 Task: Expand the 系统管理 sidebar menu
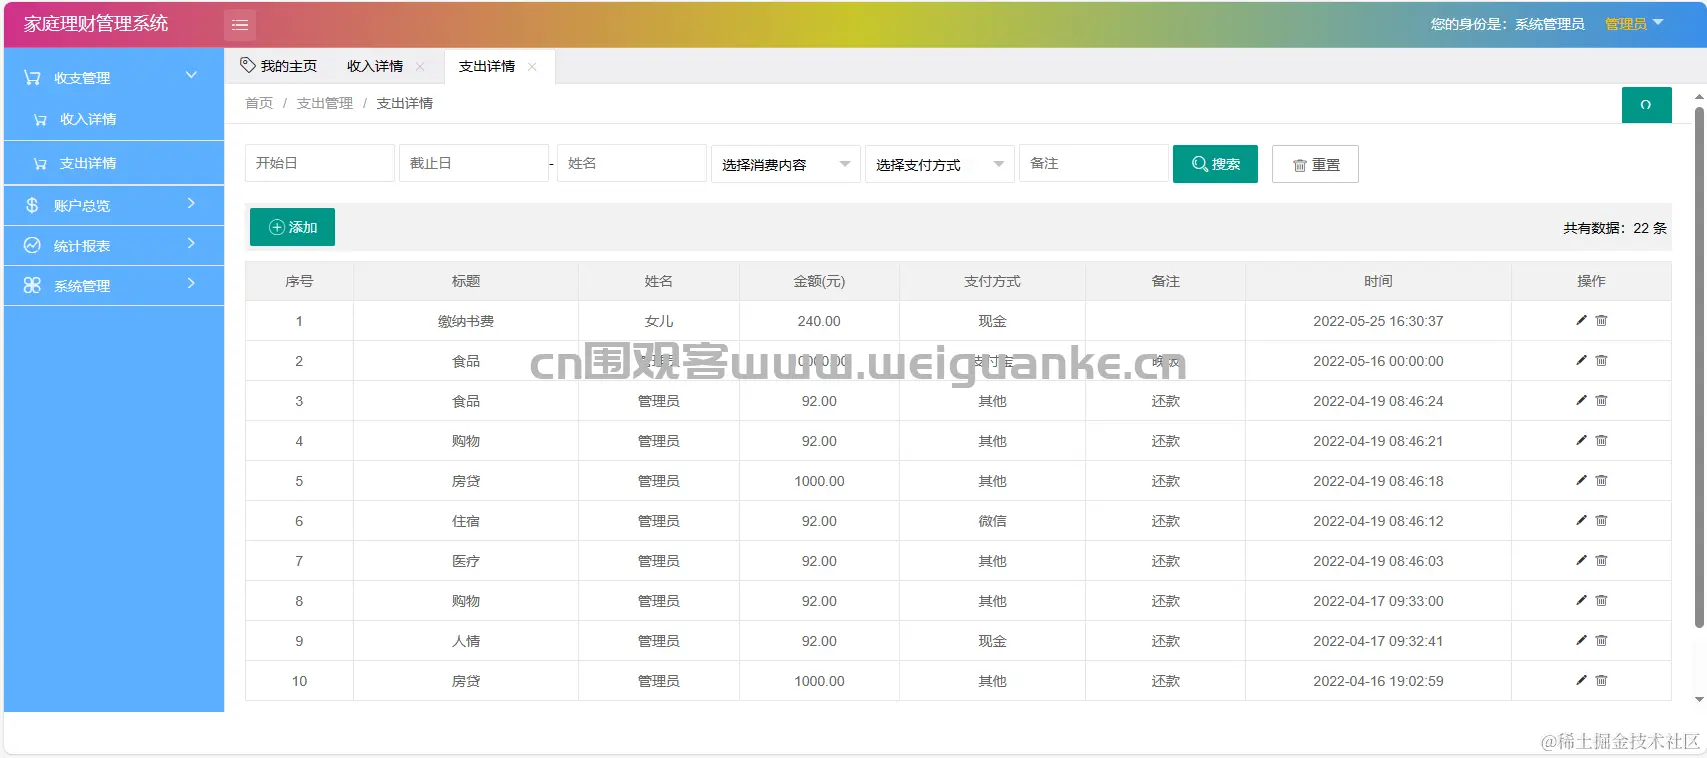(x=191, y=284)
